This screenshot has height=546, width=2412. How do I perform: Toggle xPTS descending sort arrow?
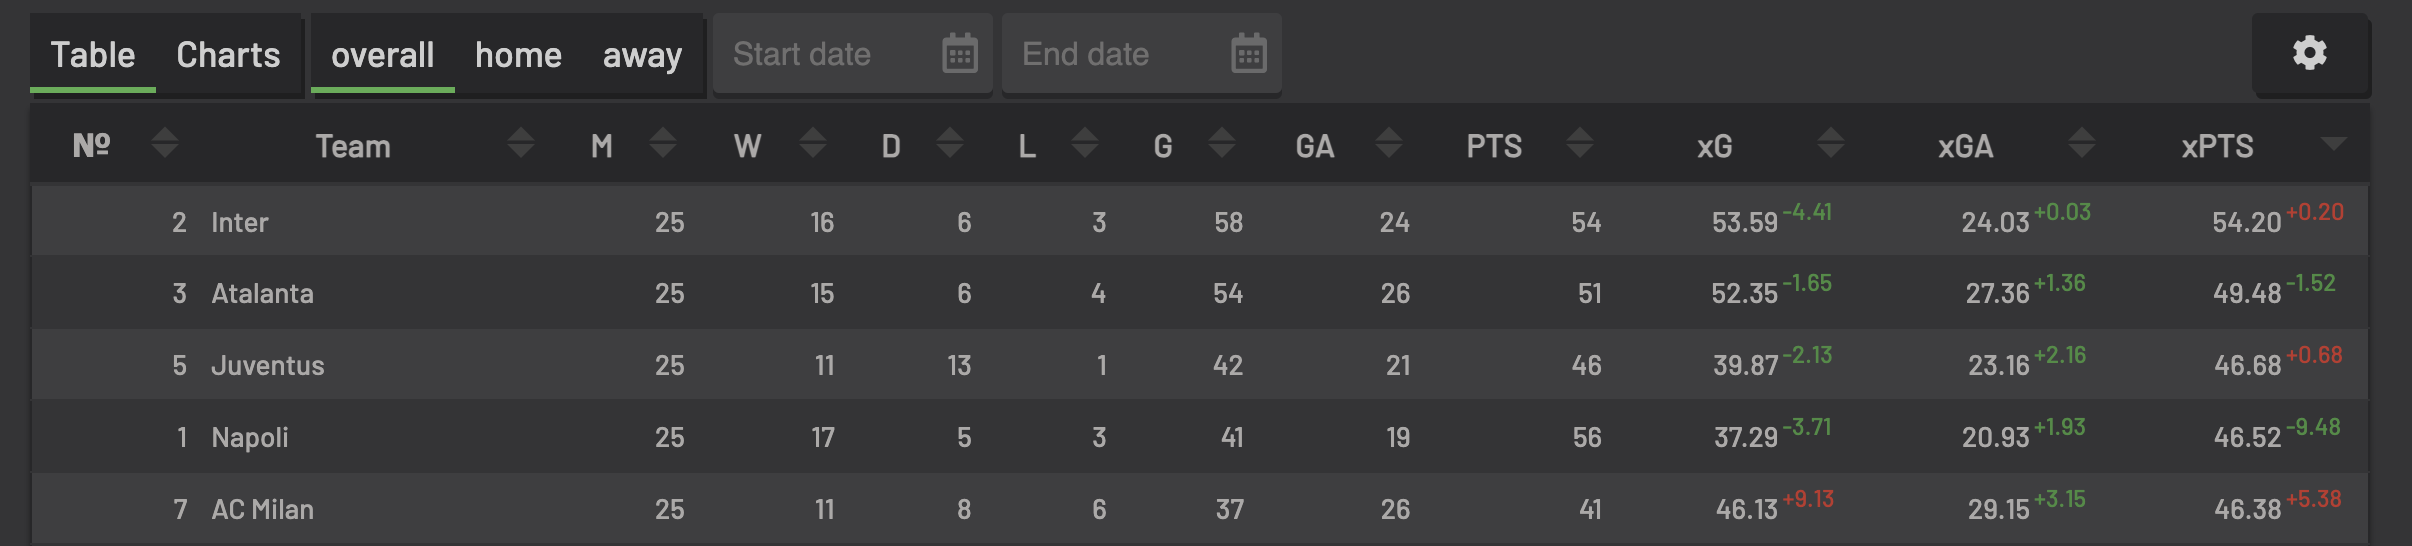point(2333,144)
